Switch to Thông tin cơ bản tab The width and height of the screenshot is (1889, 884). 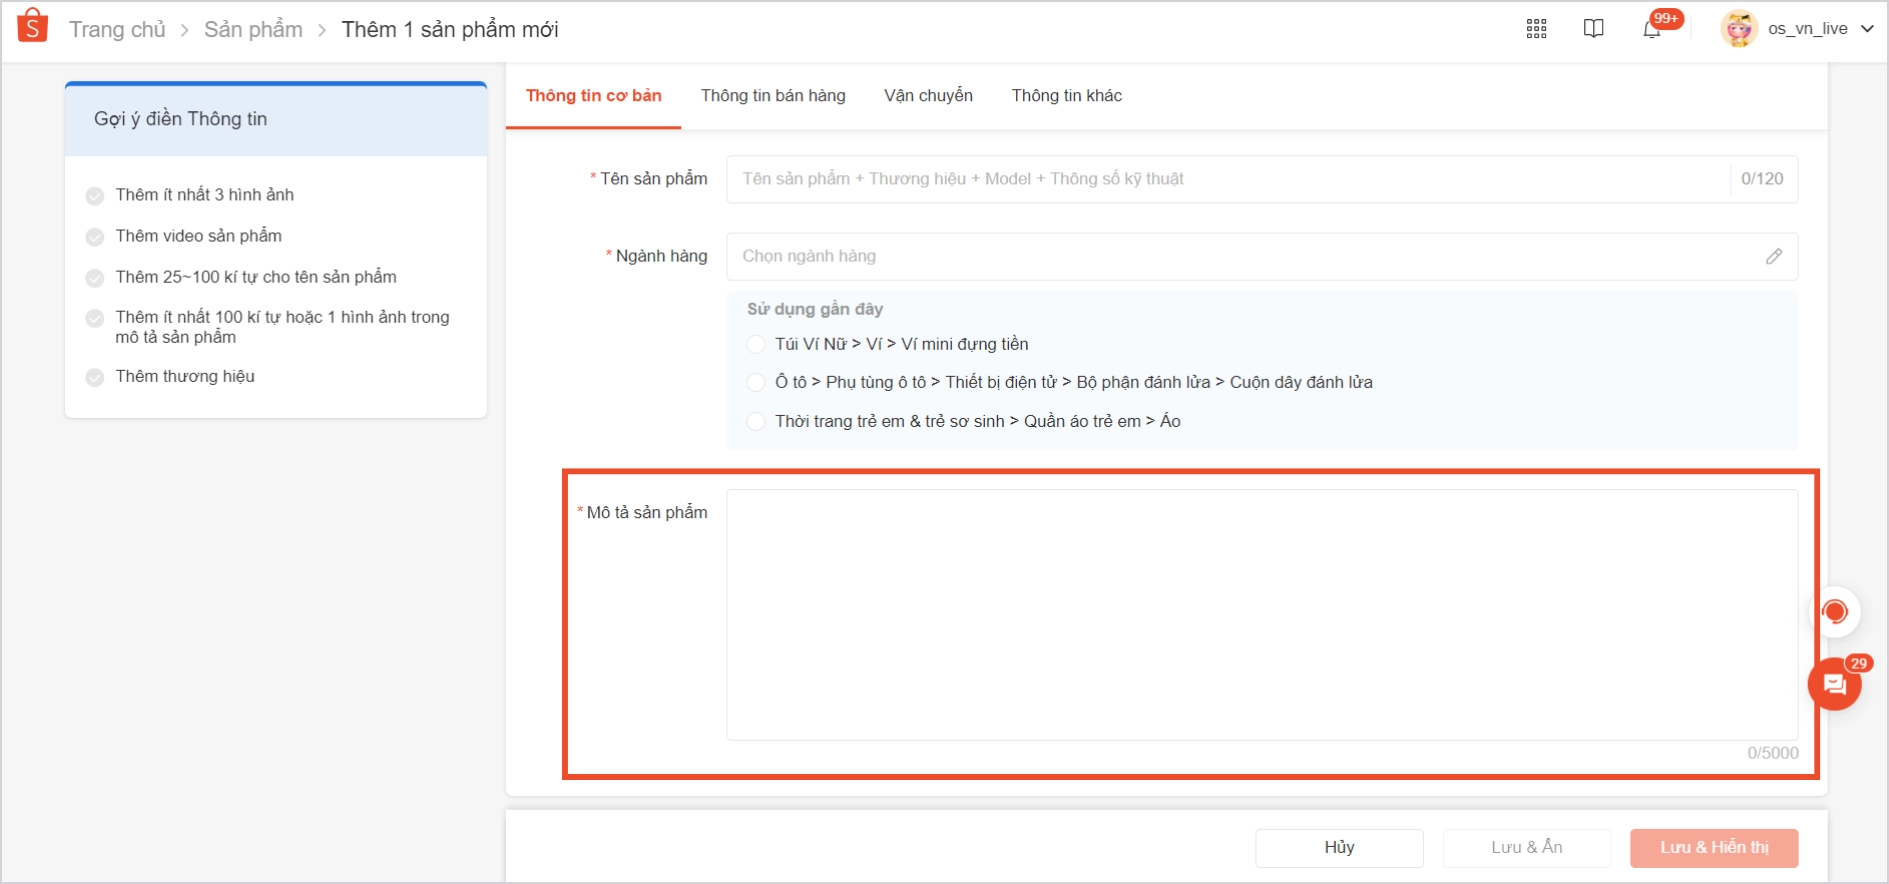(594, 96)
